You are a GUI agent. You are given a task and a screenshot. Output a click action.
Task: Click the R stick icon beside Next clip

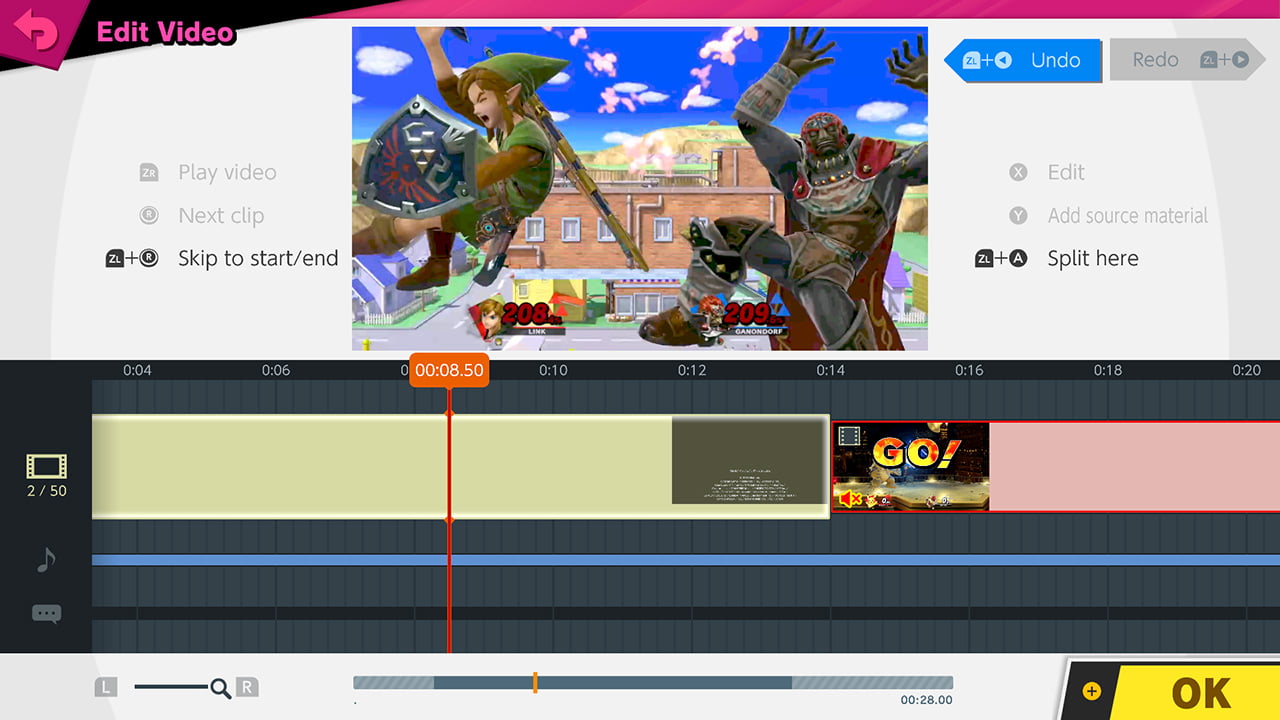coord(149,215)
